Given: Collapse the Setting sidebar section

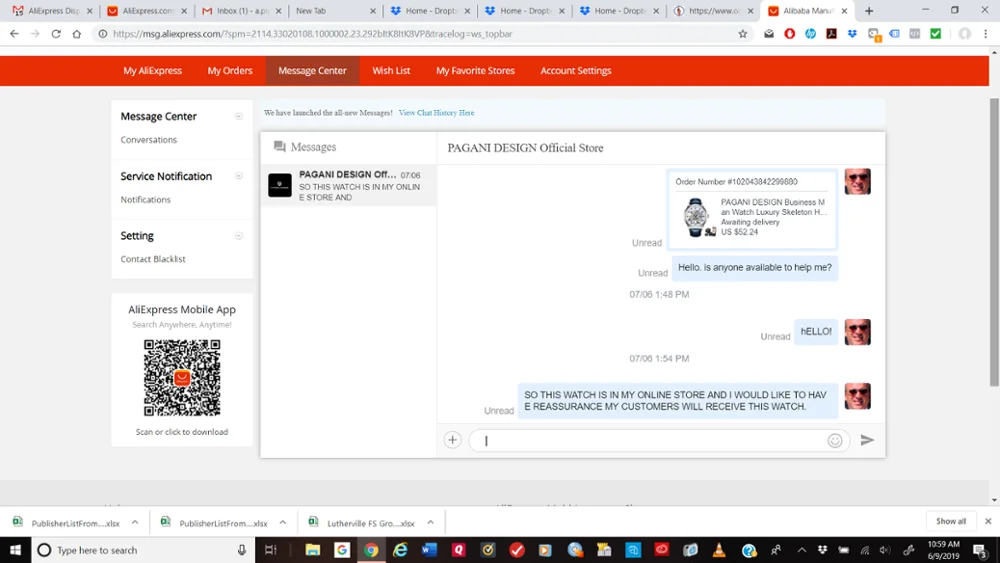Looking at the screenshot, I should [x=239, y=236].
